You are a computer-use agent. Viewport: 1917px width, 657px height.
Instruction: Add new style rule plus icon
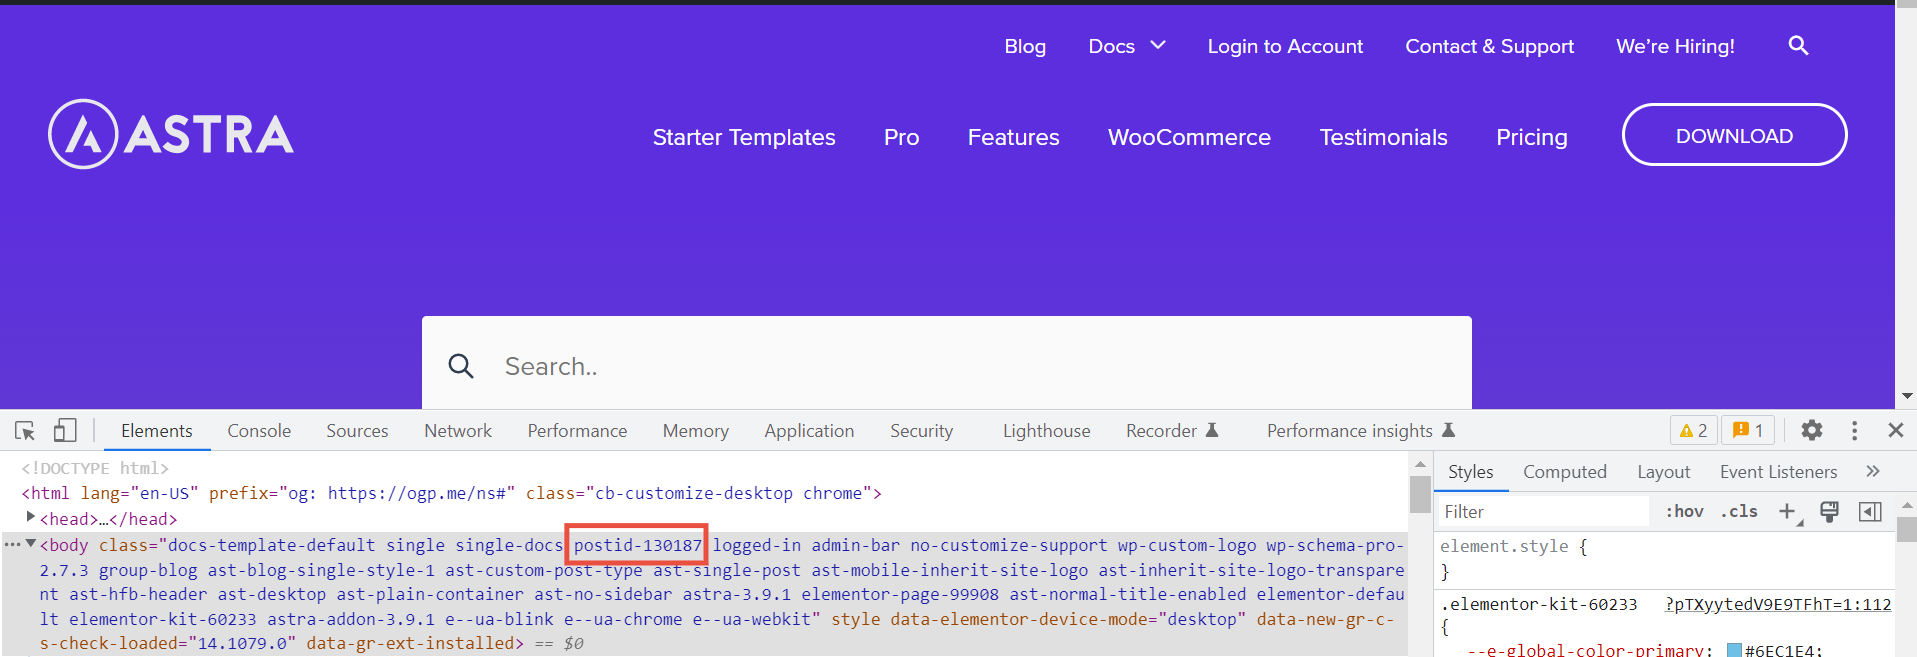point(1787,512)
